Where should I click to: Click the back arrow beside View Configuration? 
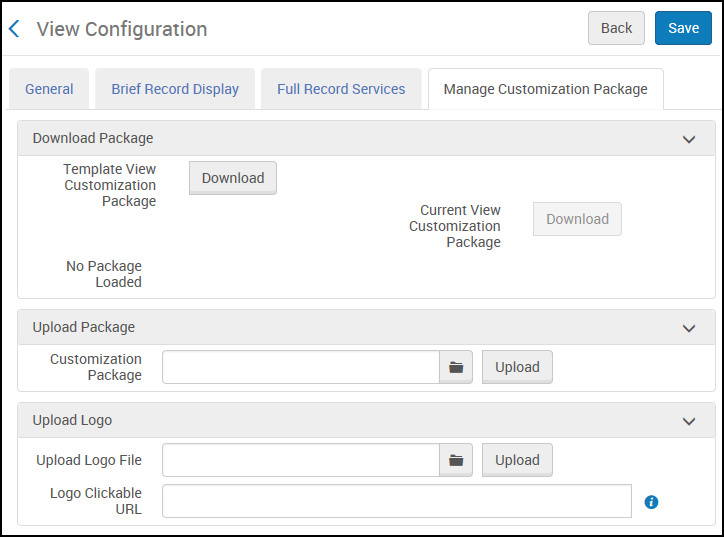click(14, 29)
